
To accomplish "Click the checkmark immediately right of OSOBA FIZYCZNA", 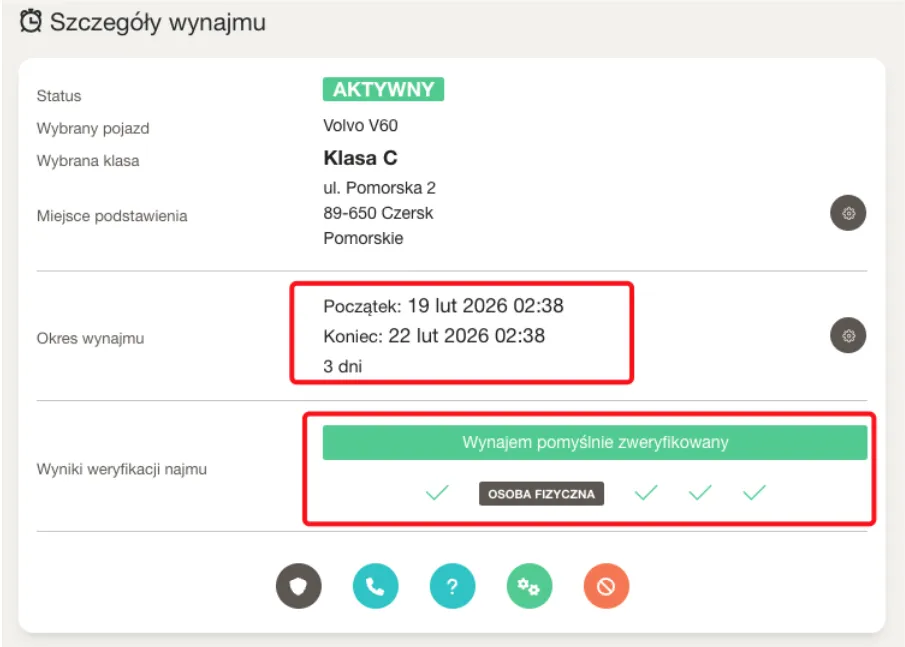I will tap(647, 492).
